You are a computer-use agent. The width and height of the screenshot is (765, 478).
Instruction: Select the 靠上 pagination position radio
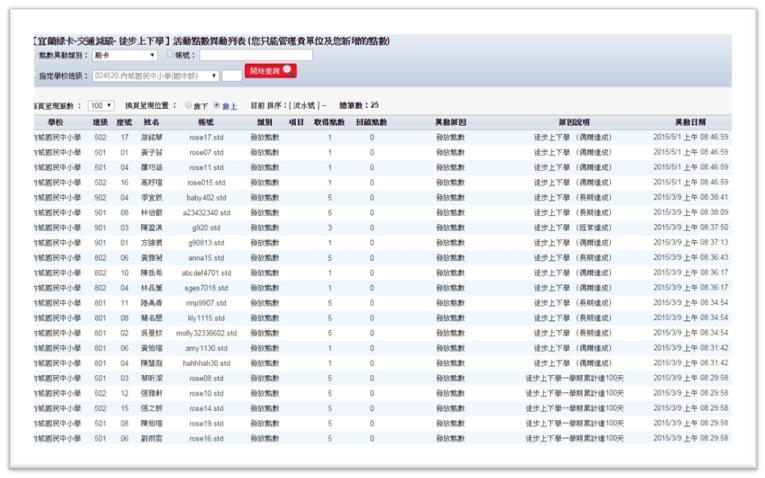coord(217,105)
